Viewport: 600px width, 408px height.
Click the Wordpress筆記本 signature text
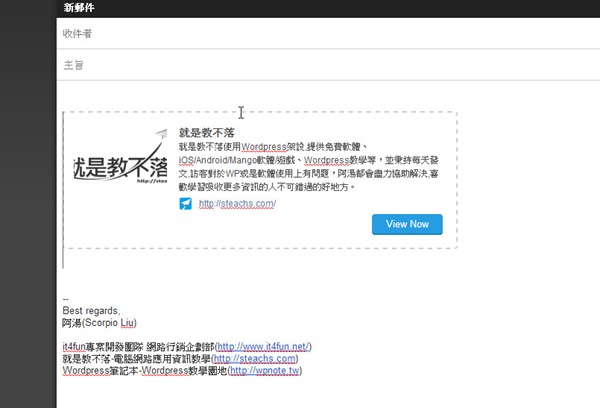[x=100, y=370]
